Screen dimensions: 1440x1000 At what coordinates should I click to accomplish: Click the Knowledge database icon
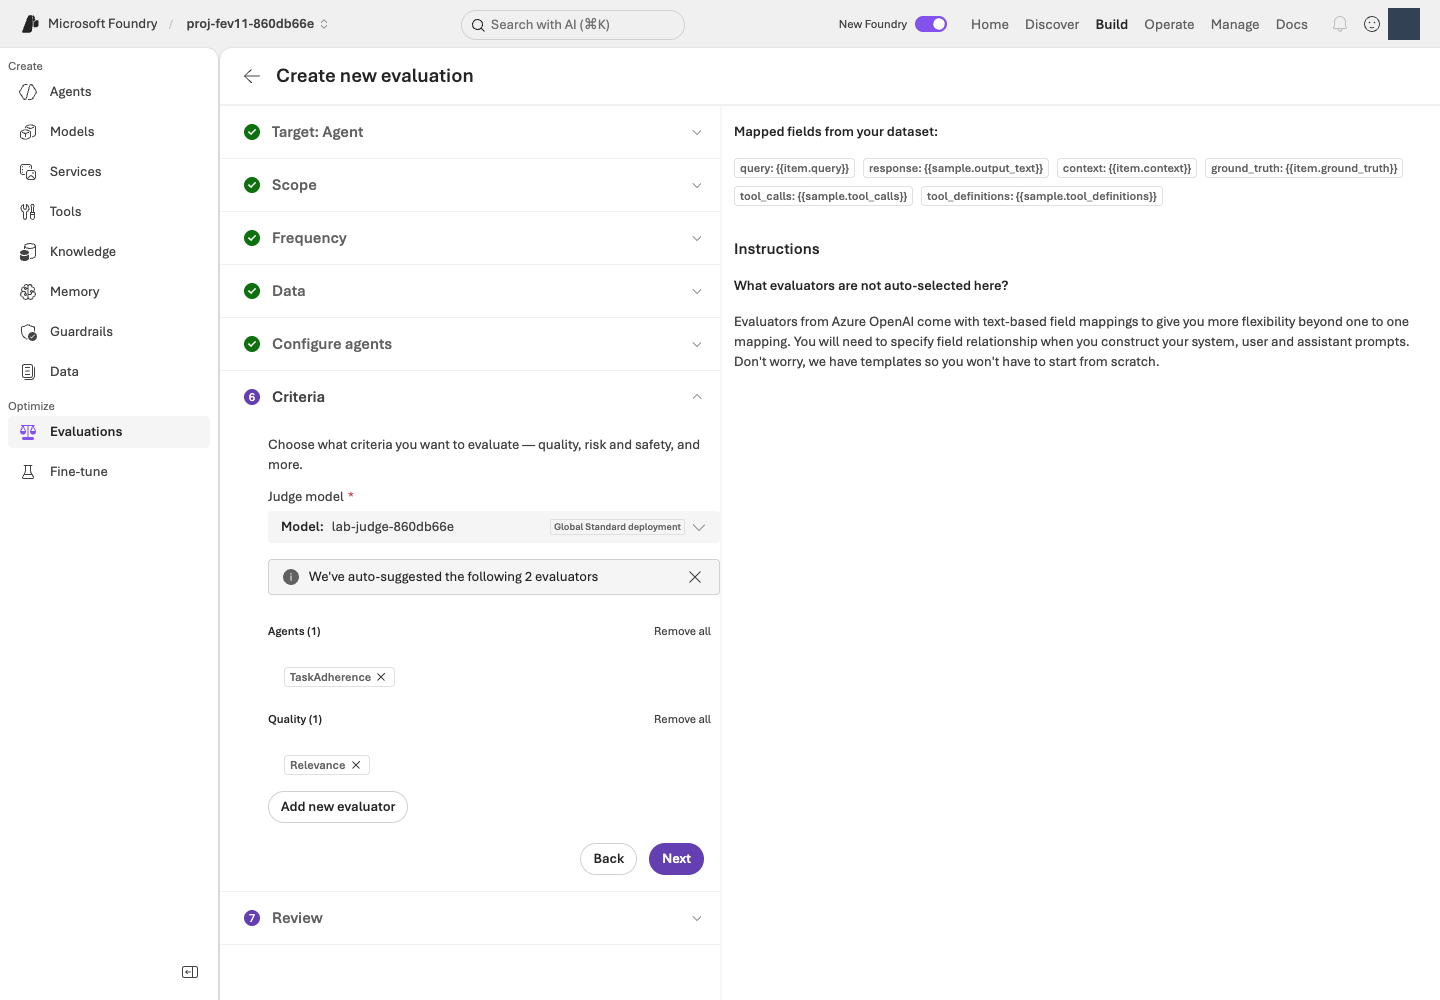pos(28,252)
